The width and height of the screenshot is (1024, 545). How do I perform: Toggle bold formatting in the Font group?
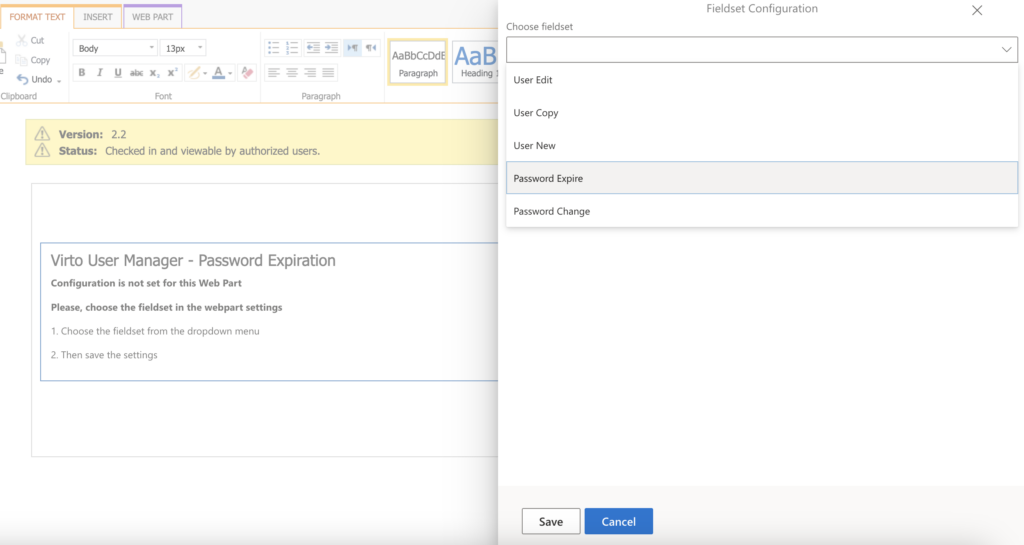[82, 73]
